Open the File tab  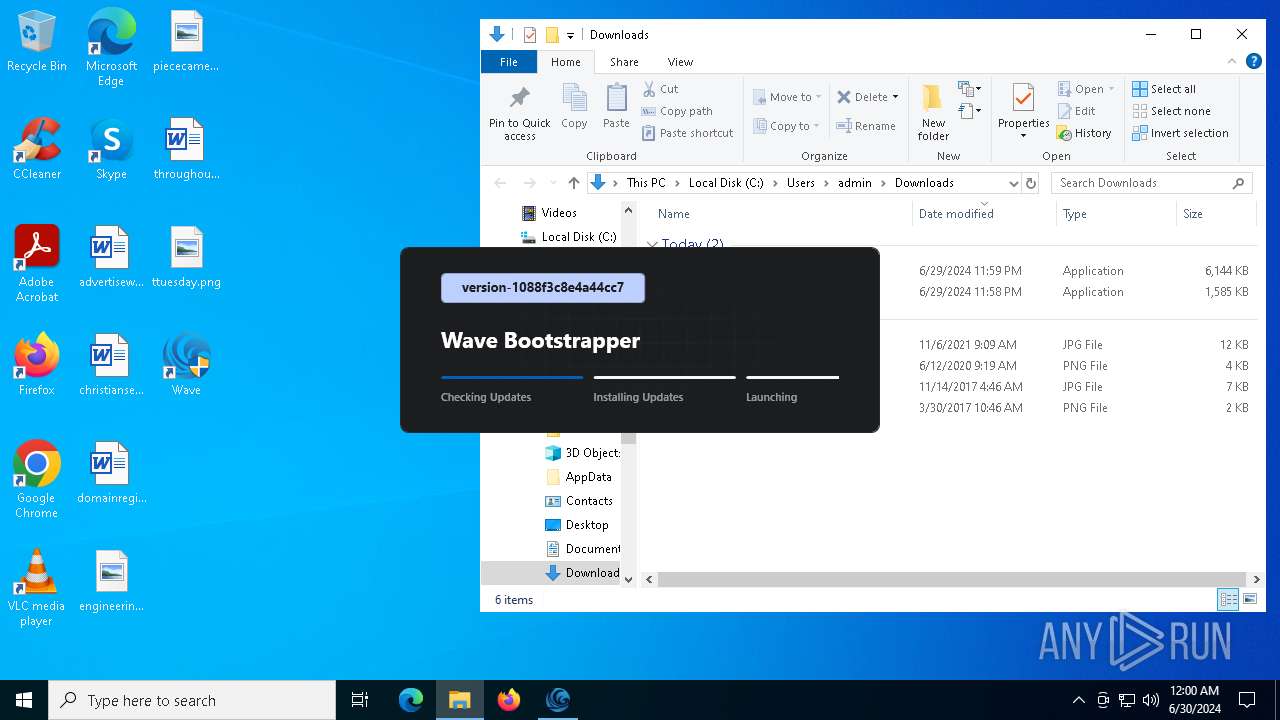pyautogui.click(x=509, y=62)
